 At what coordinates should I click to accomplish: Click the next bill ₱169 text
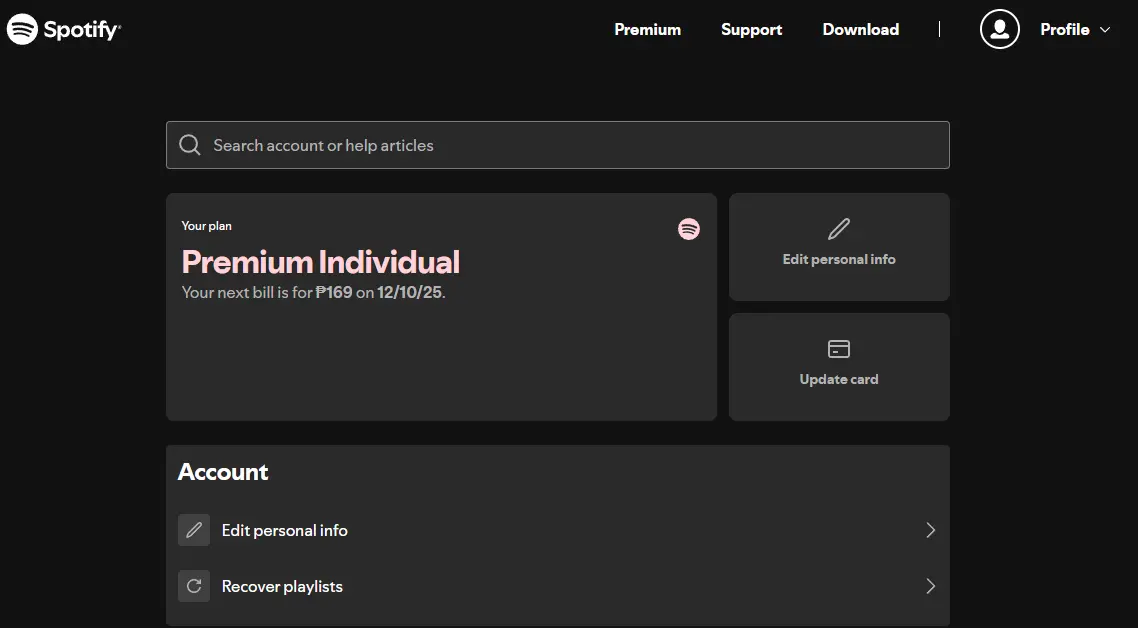(314, 293)
